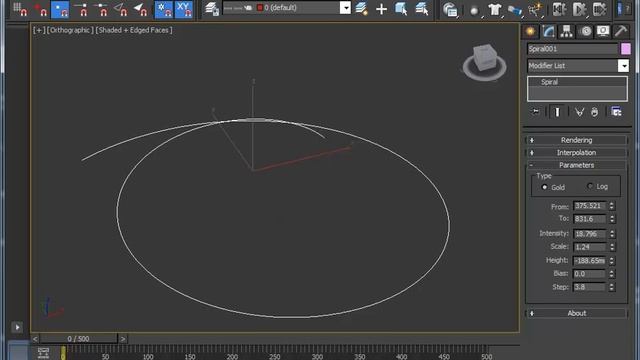The image size is (640, 360).
Task: Open the render setup teapot-window icon
Action: pyautogui.click(x=450, y=9)
